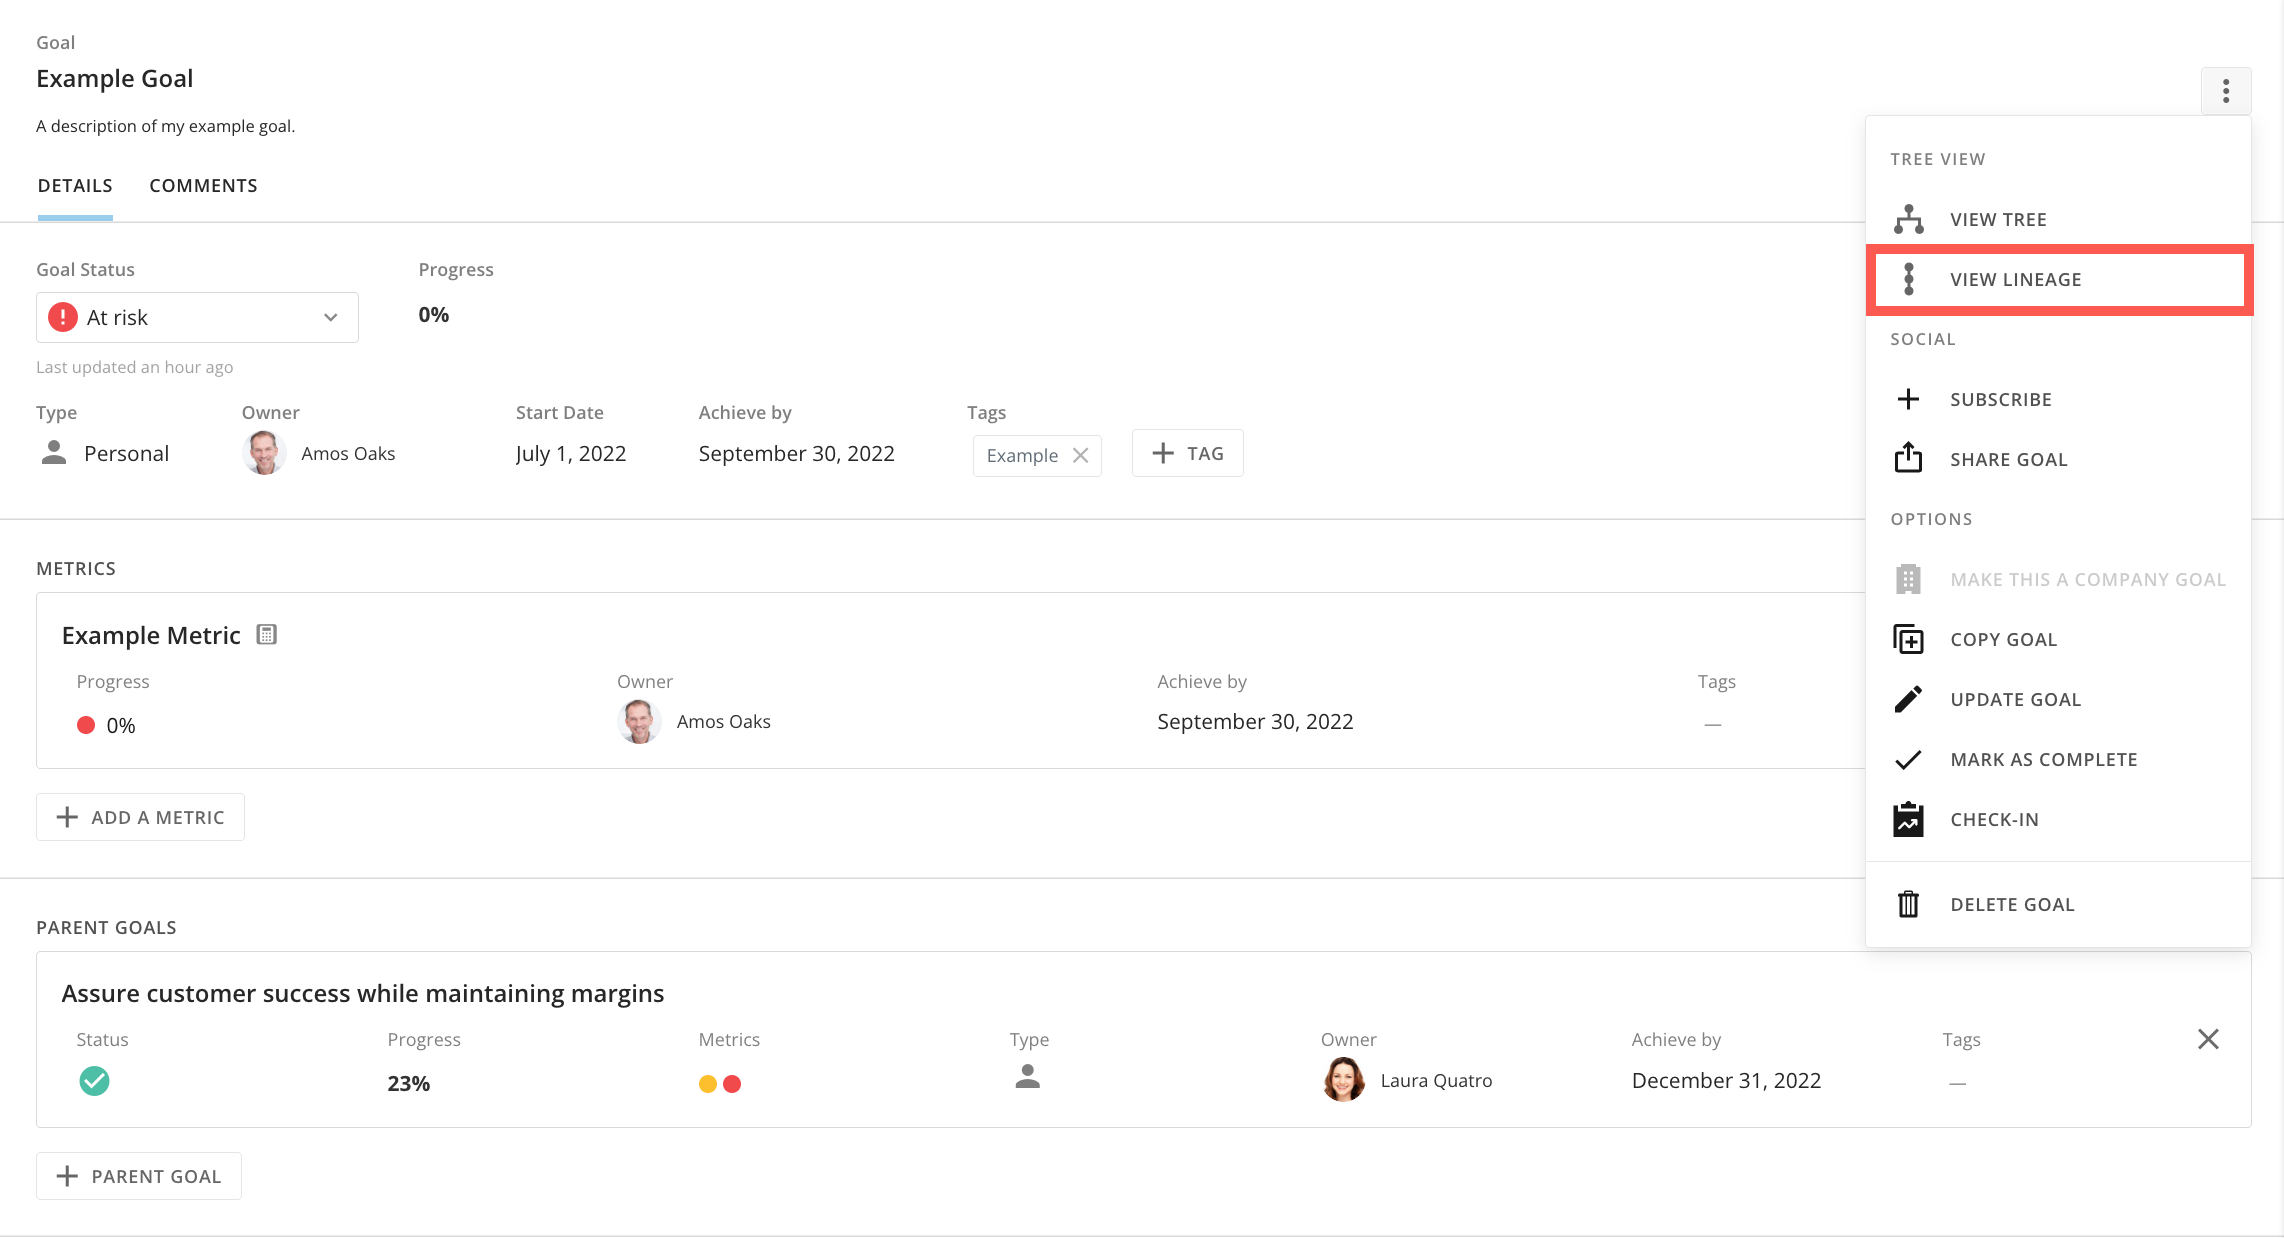Click the Example Metric calculator icon
This screenshot has width=2284, height=1238.
pyautogui.click(x=266, y=634)
